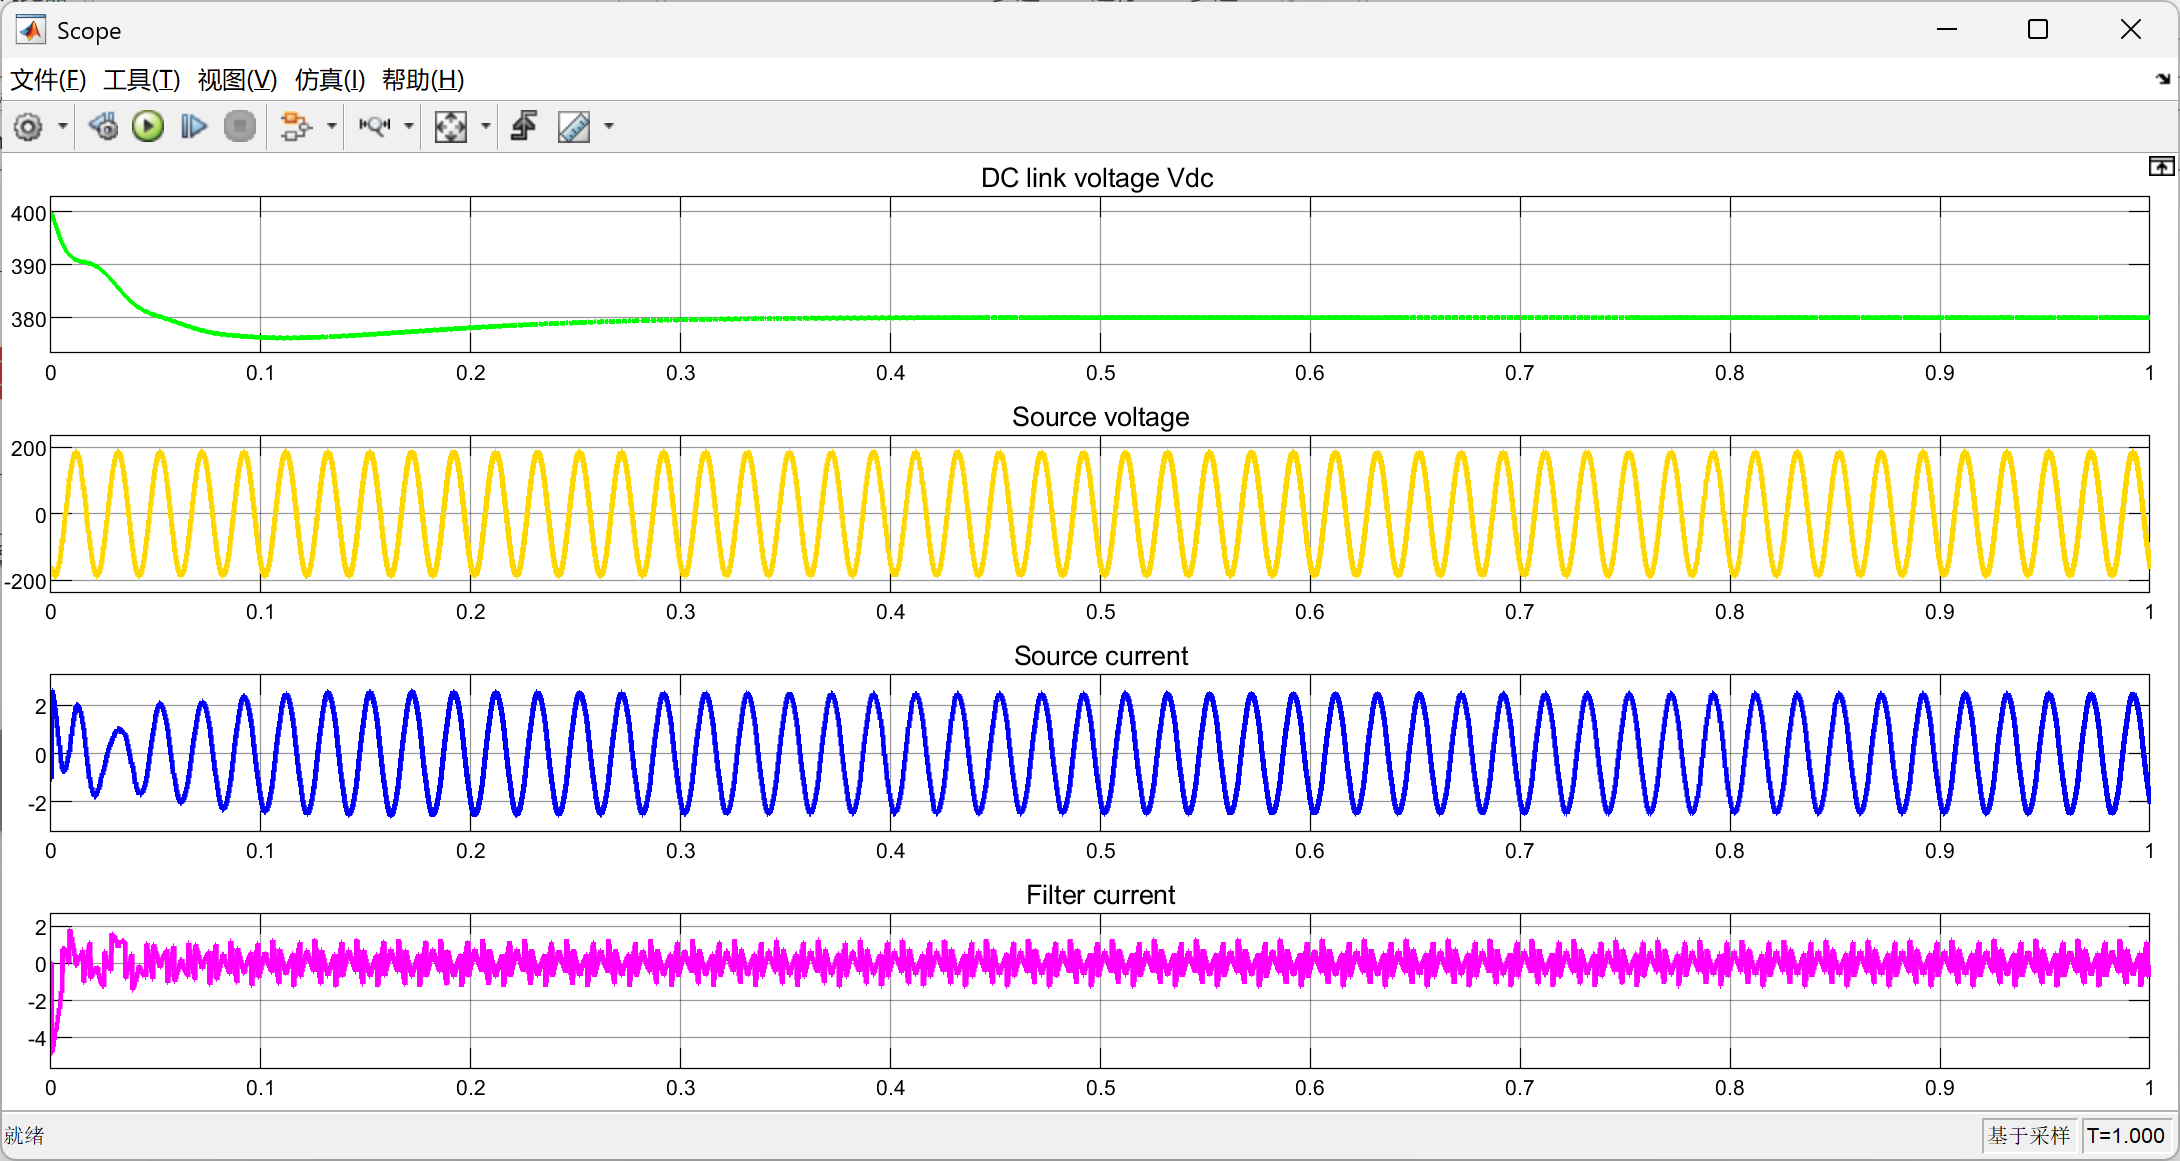This screenshot has height=1161, width=2180.
Task: Open the Scope configuration properties gear
Action: (28, 127)
